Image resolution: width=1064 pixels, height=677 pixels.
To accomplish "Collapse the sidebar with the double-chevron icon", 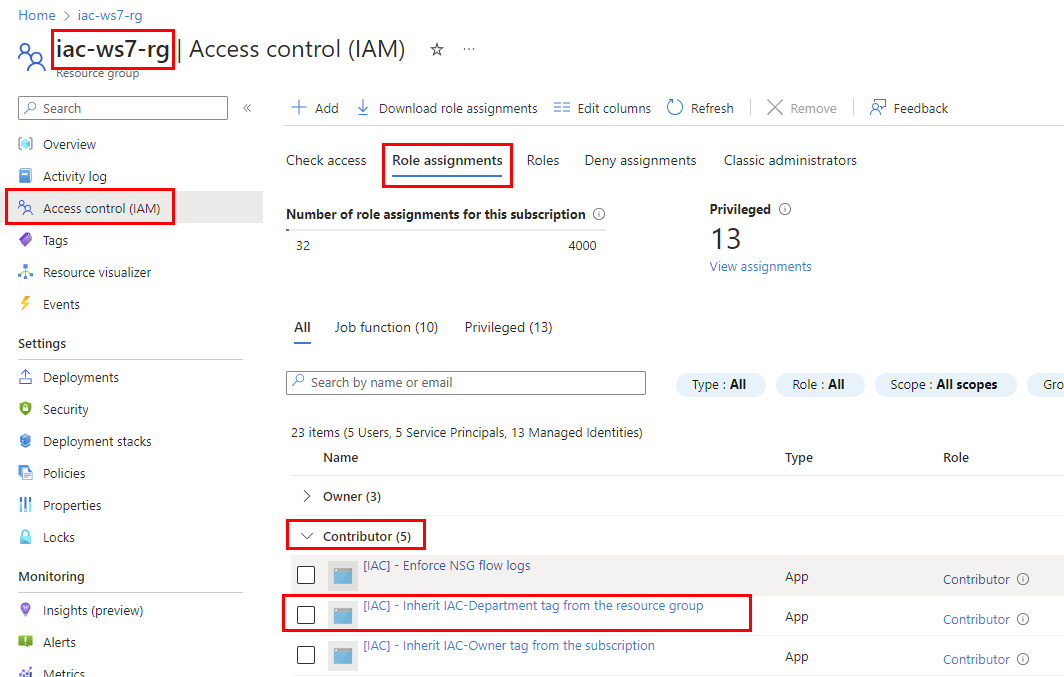I will point(247,108).
